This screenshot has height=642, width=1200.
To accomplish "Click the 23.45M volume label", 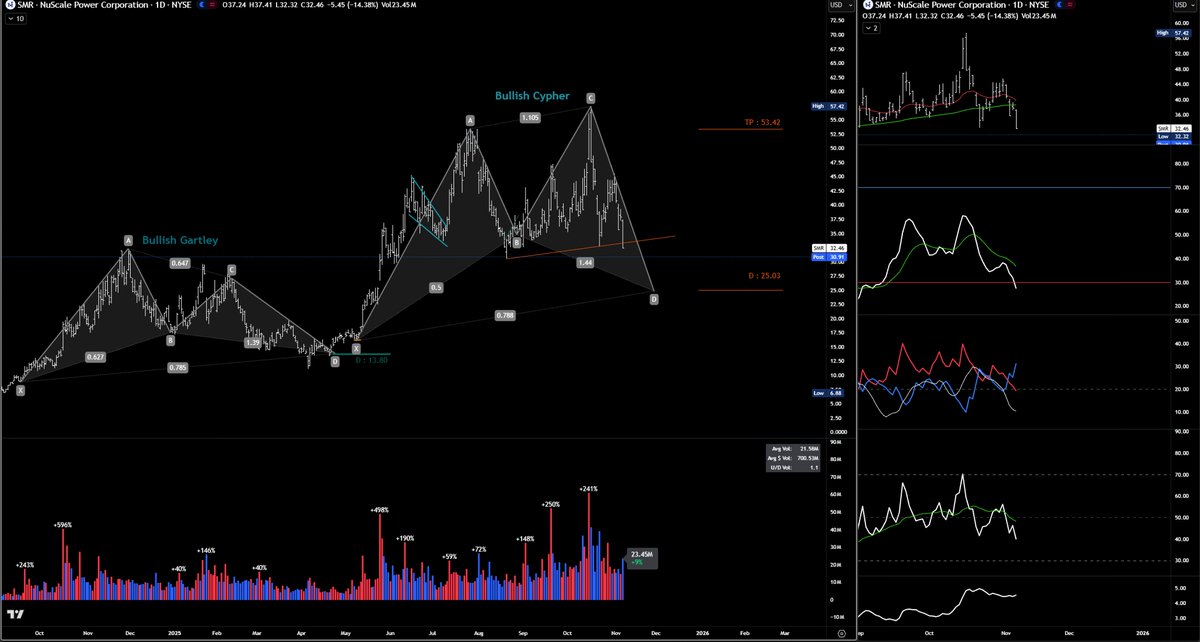I will [641, 557].
